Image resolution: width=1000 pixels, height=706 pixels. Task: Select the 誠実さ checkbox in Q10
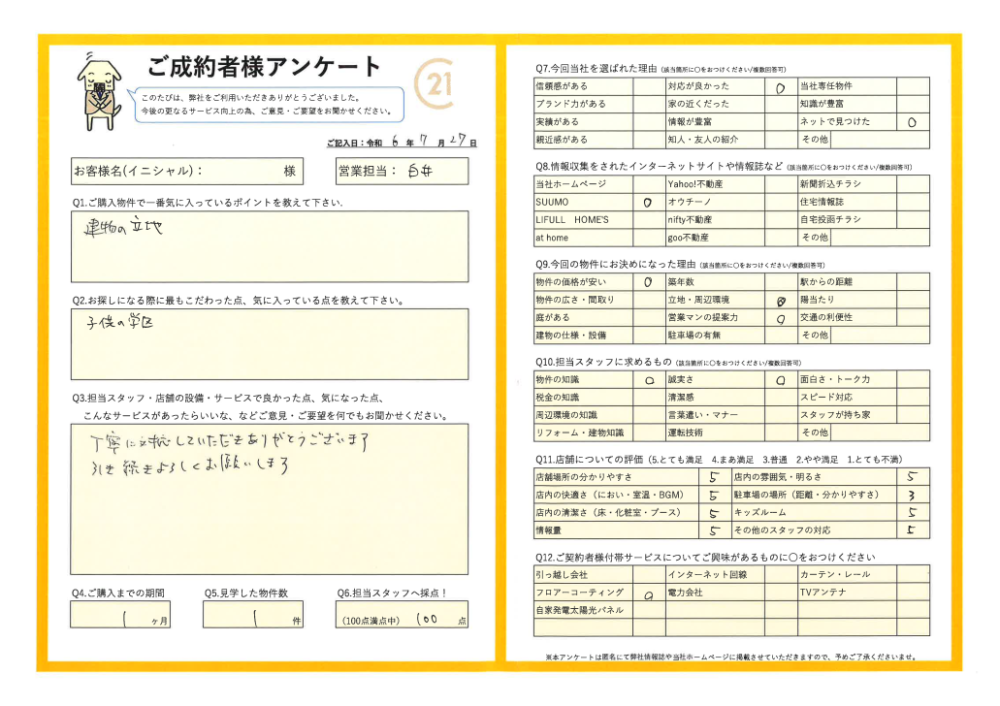point(780,381)
